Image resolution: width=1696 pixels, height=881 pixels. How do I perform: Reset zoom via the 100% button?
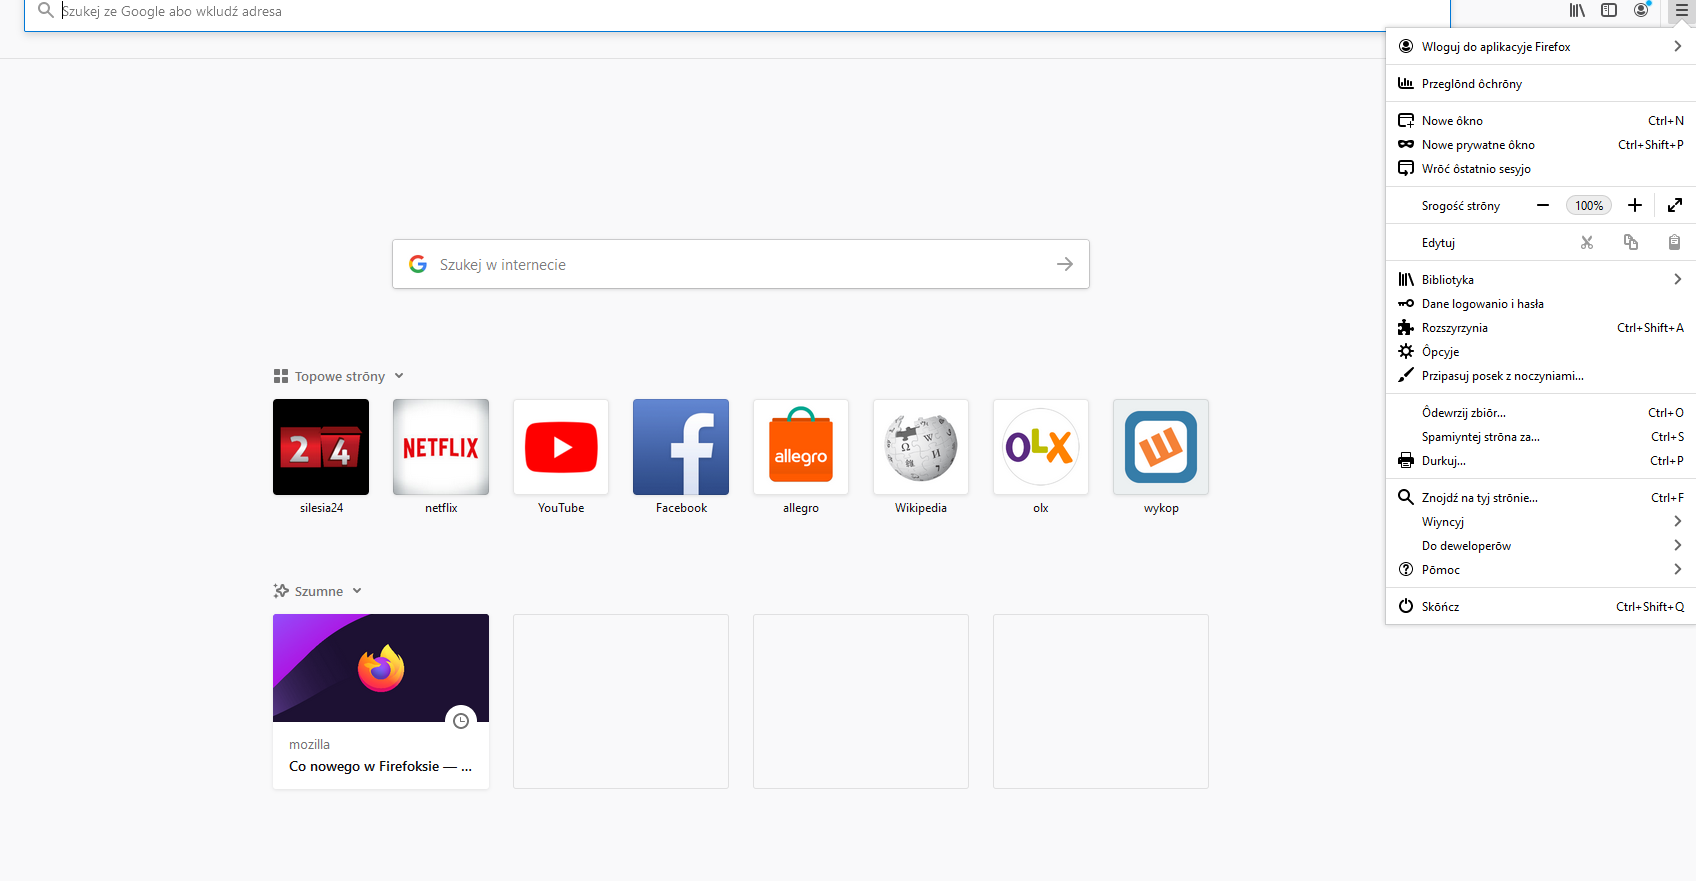[x=1589, y=205]
